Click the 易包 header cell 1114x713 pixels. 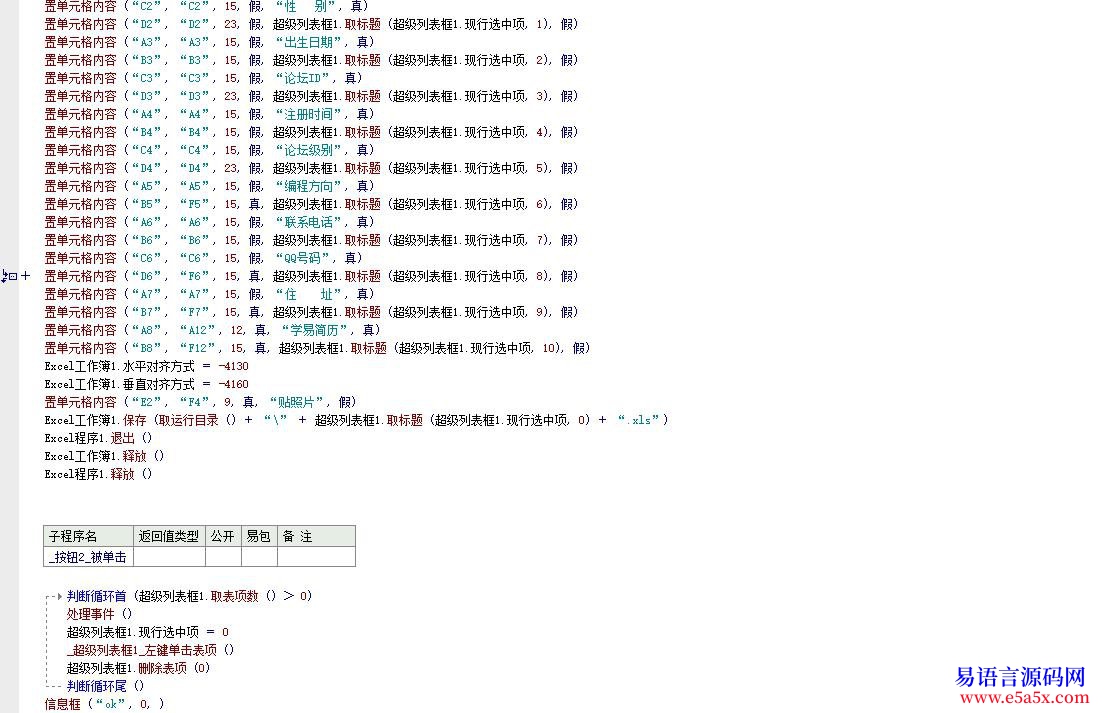tap(258, 536)
